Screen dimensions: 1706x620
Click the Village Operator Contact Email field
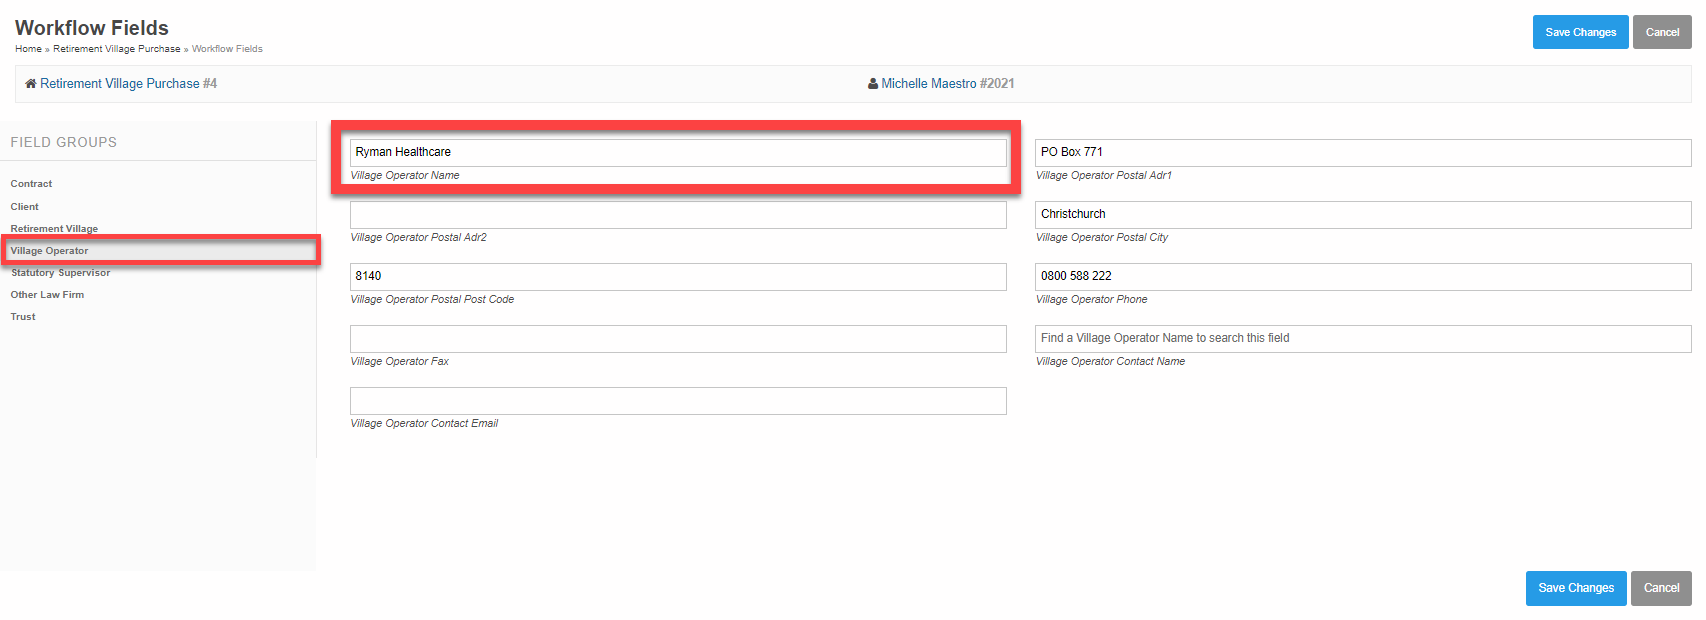pos(678,401)
